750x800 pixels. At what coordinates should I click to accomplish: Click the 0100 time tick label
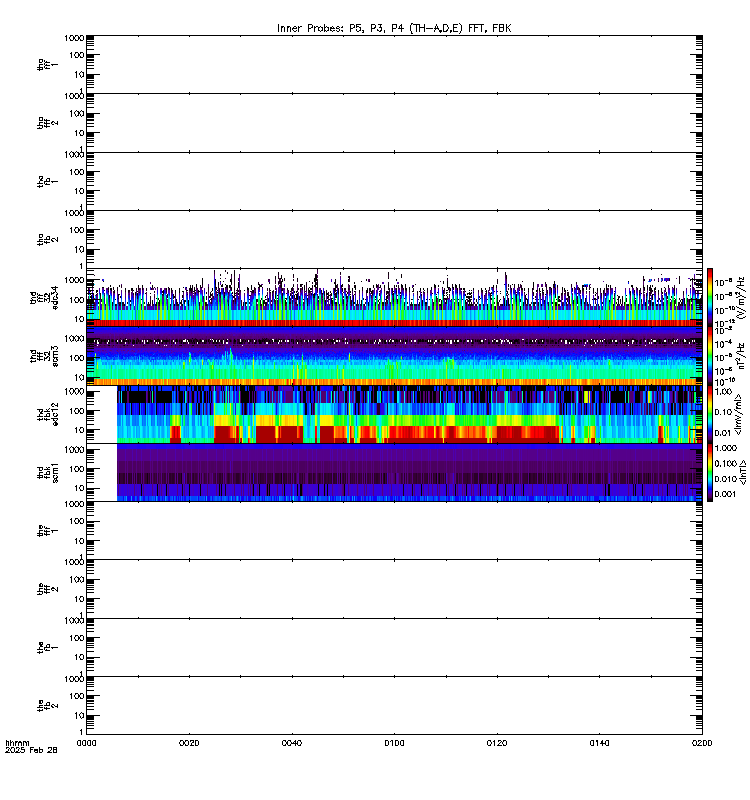click(x=394, y=743)
